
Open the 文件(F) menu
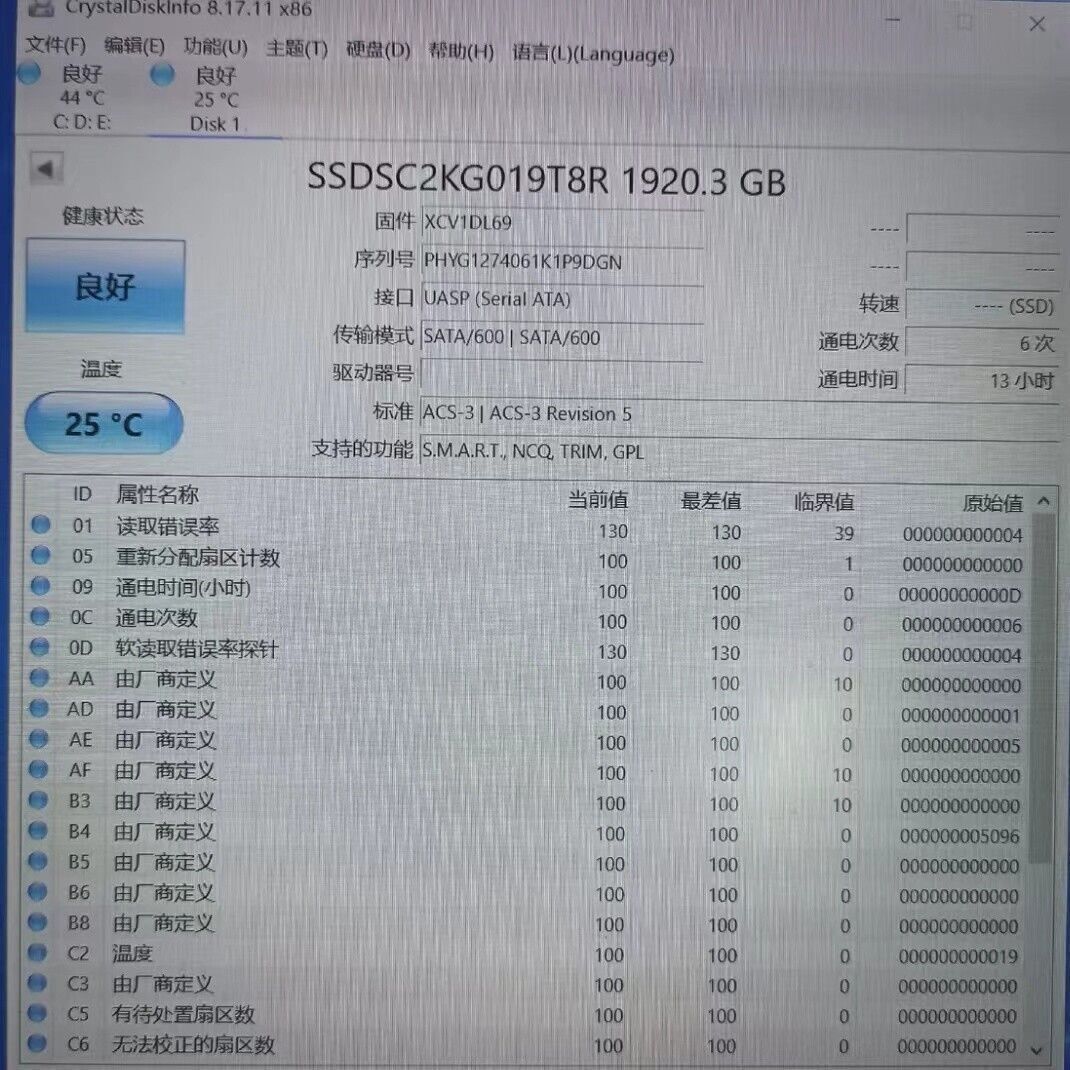coord(56,46)
